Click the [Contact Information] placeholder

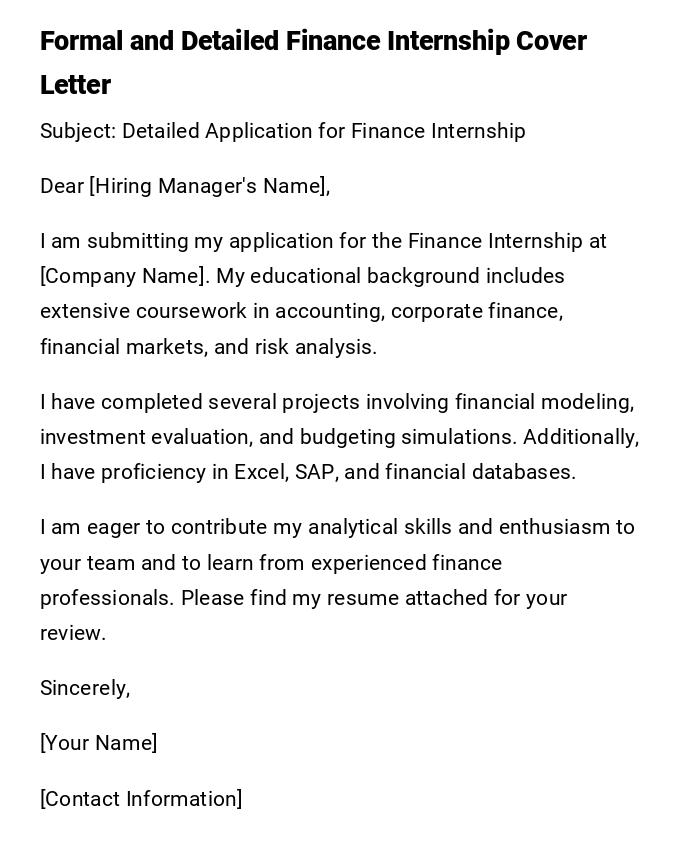point(141,799)
